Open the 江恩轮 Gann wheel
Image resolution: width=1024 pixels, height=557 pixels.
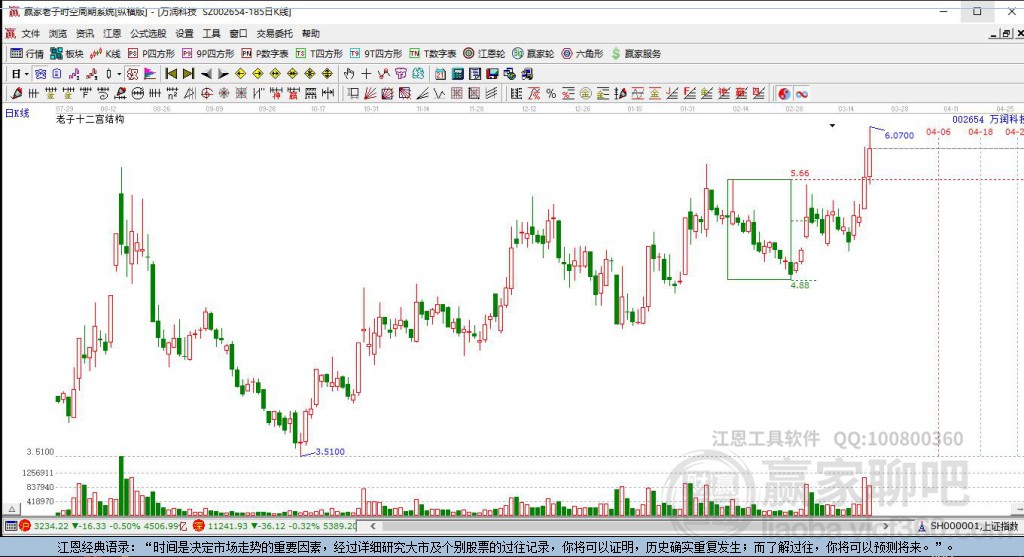(x=484, y=54)
